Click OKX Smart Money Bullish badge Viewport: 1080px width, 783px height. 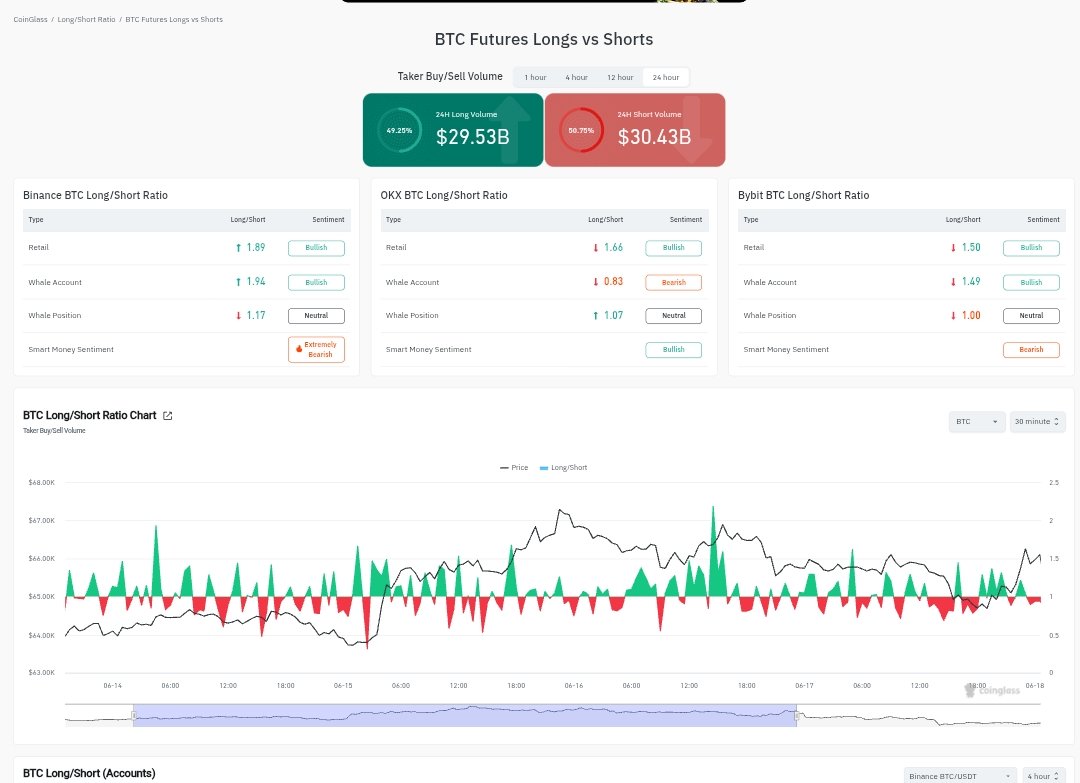click(x=674, y=350)
